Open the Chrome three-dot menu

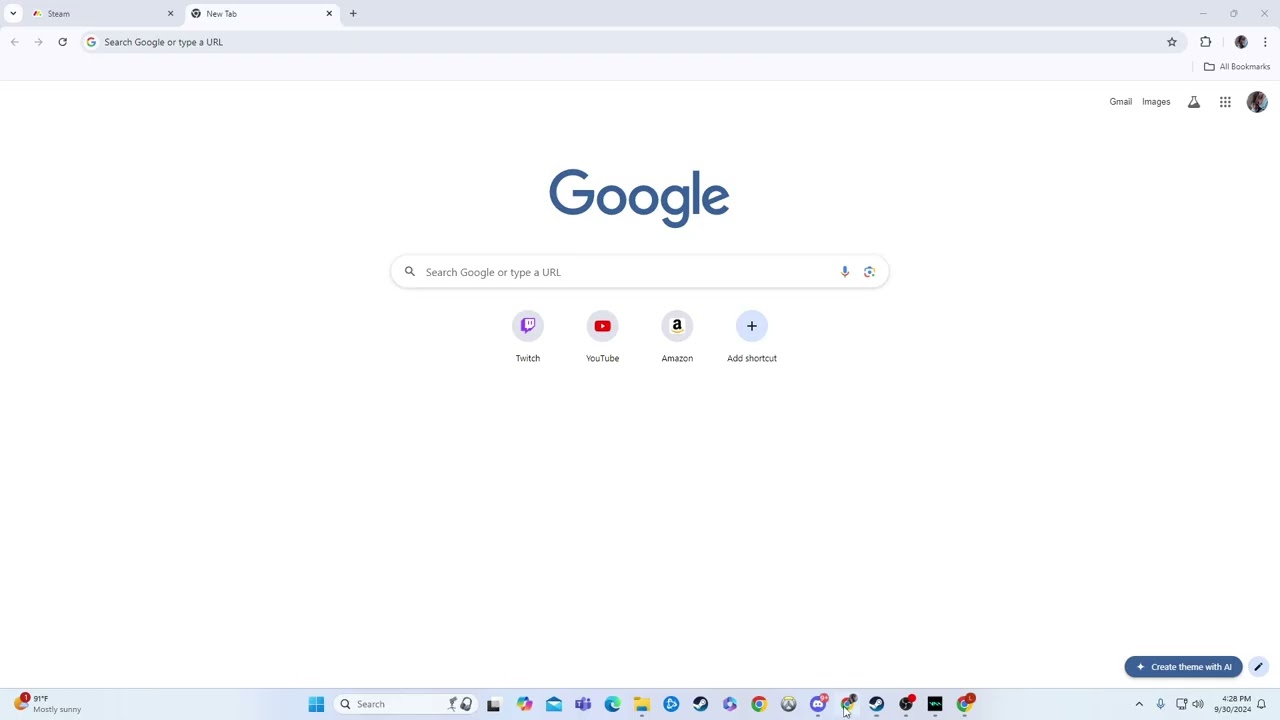[1265, 42]
